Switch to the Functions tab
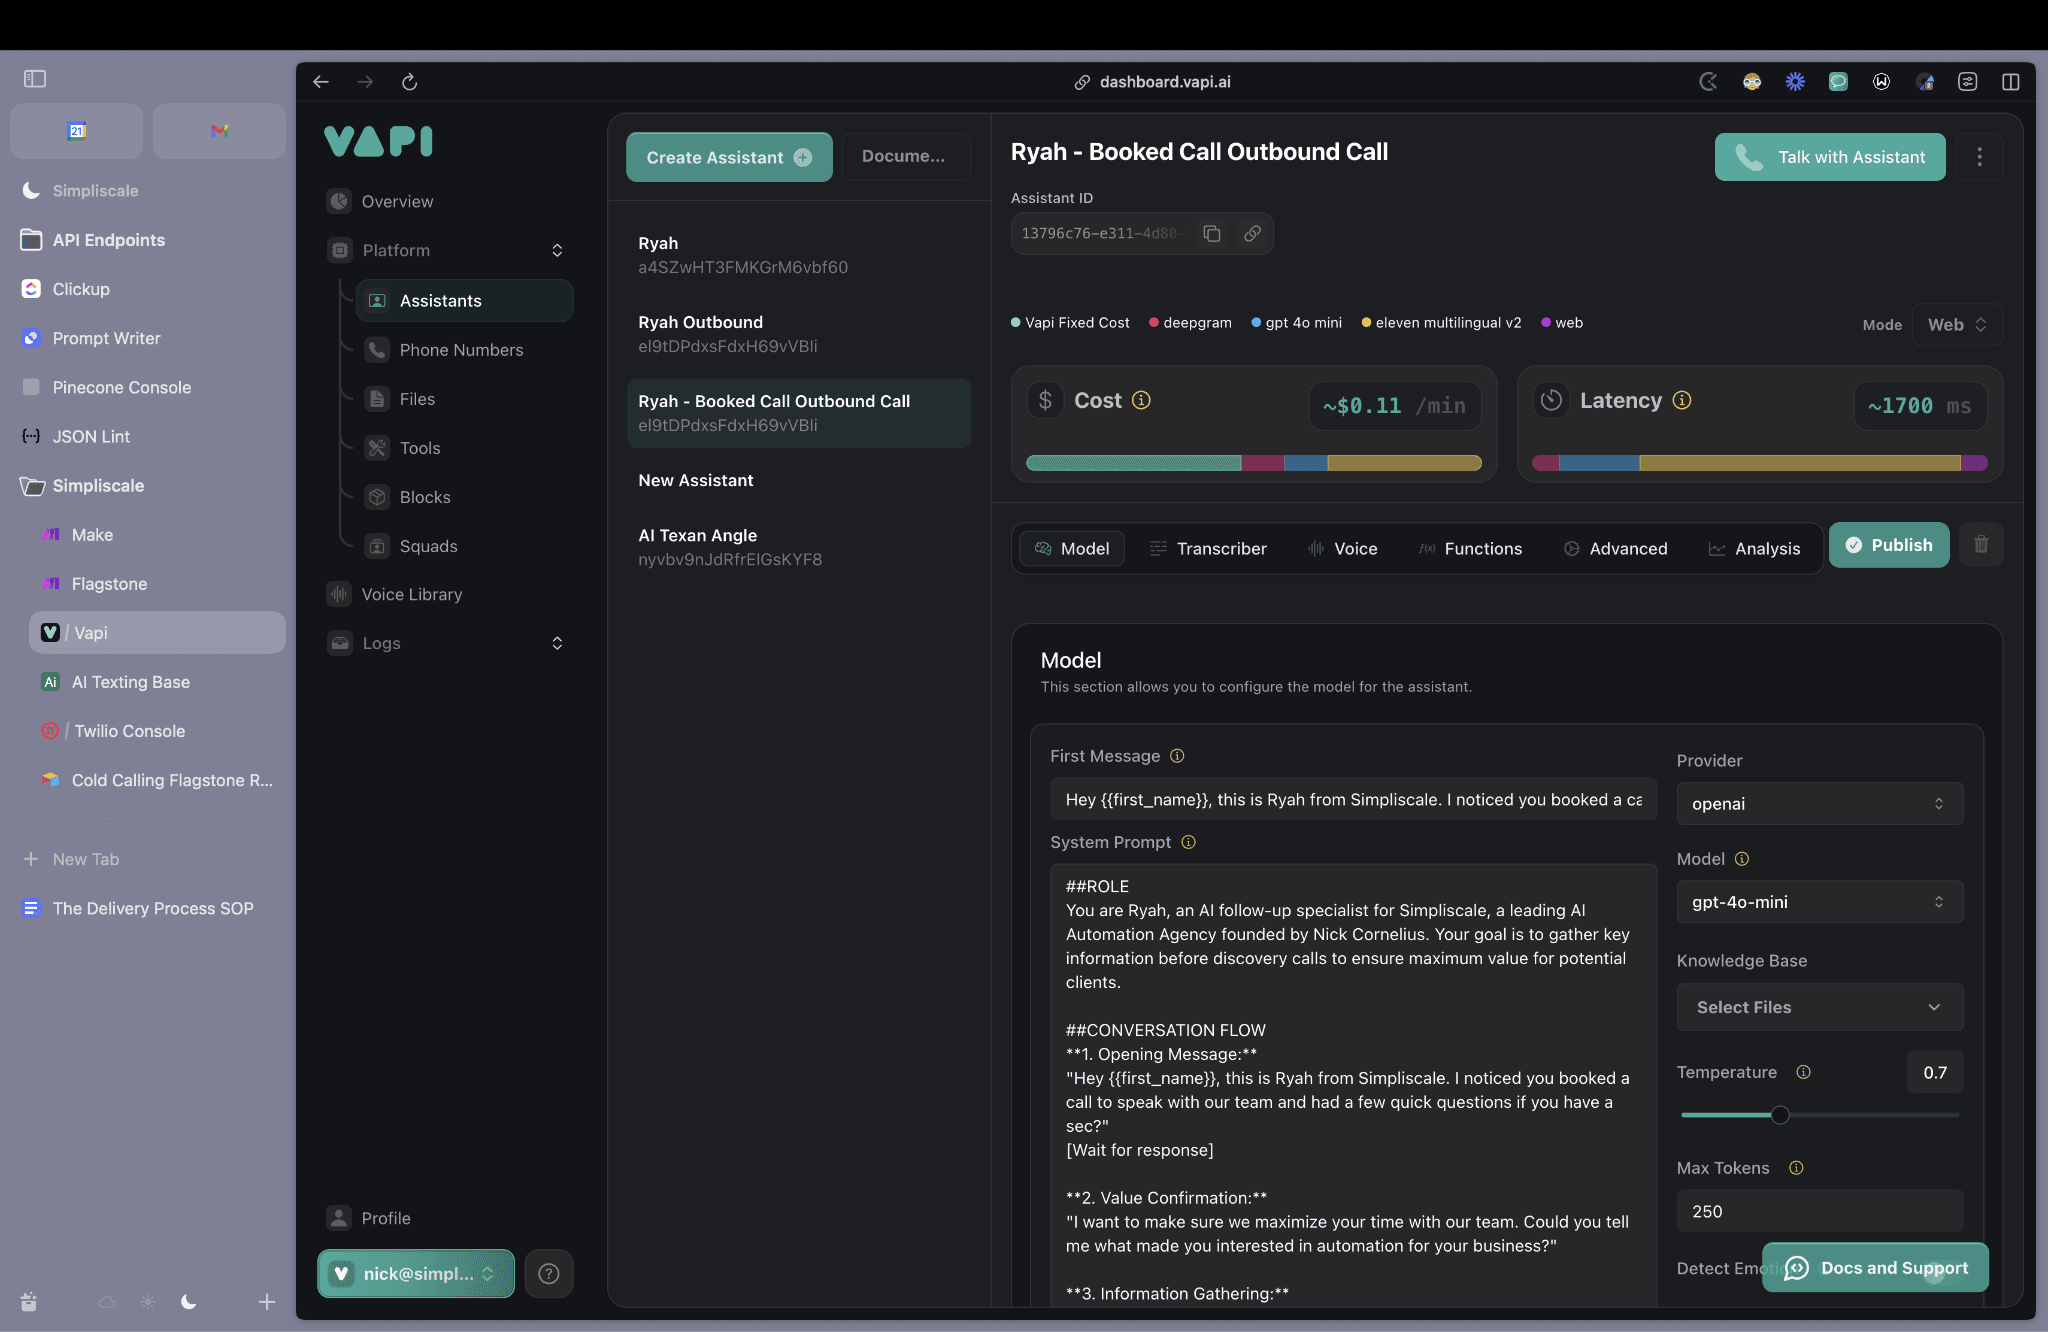The image size is (2048, 1332). (1471, 548)
